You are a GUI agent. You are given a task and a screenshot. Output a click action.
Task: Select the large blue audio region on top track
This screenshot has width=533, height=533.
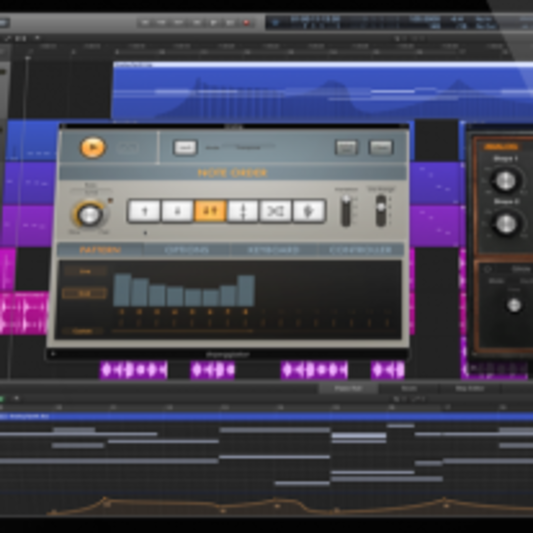pos(323,90)
